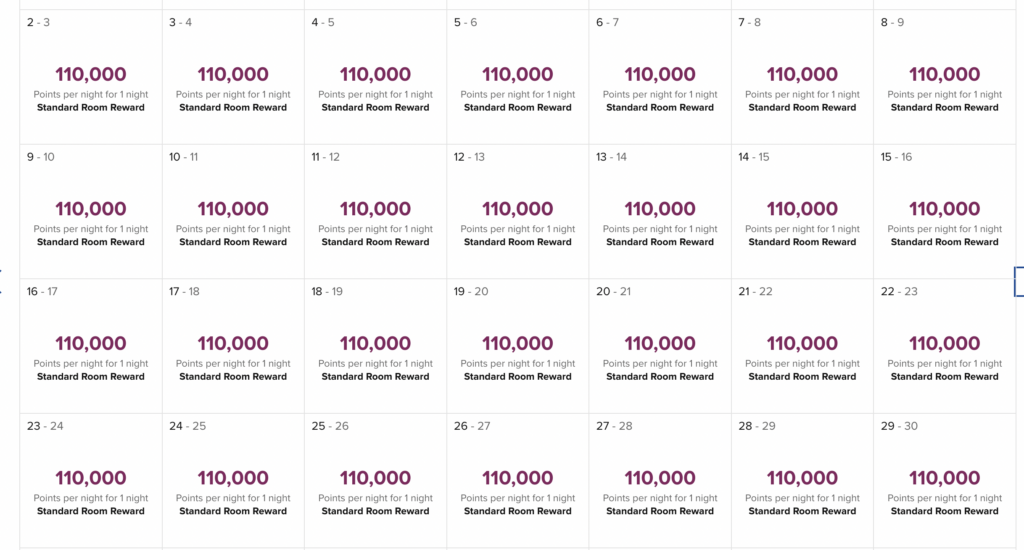Choose the 18 - 19 date cell
1024x550 pixels.
pos(375,347)
